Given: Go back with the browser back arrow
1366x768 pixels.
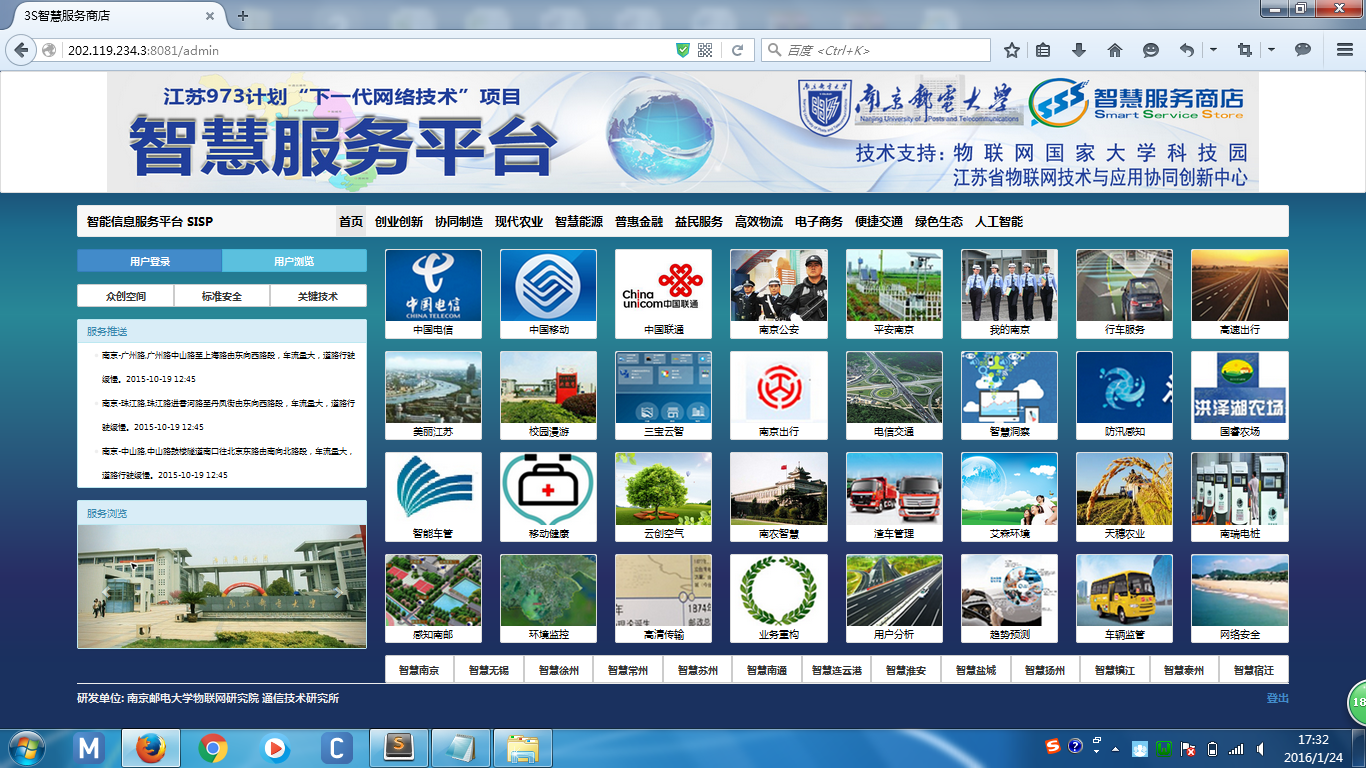Looking at the screenshot, I should [21, 50].
